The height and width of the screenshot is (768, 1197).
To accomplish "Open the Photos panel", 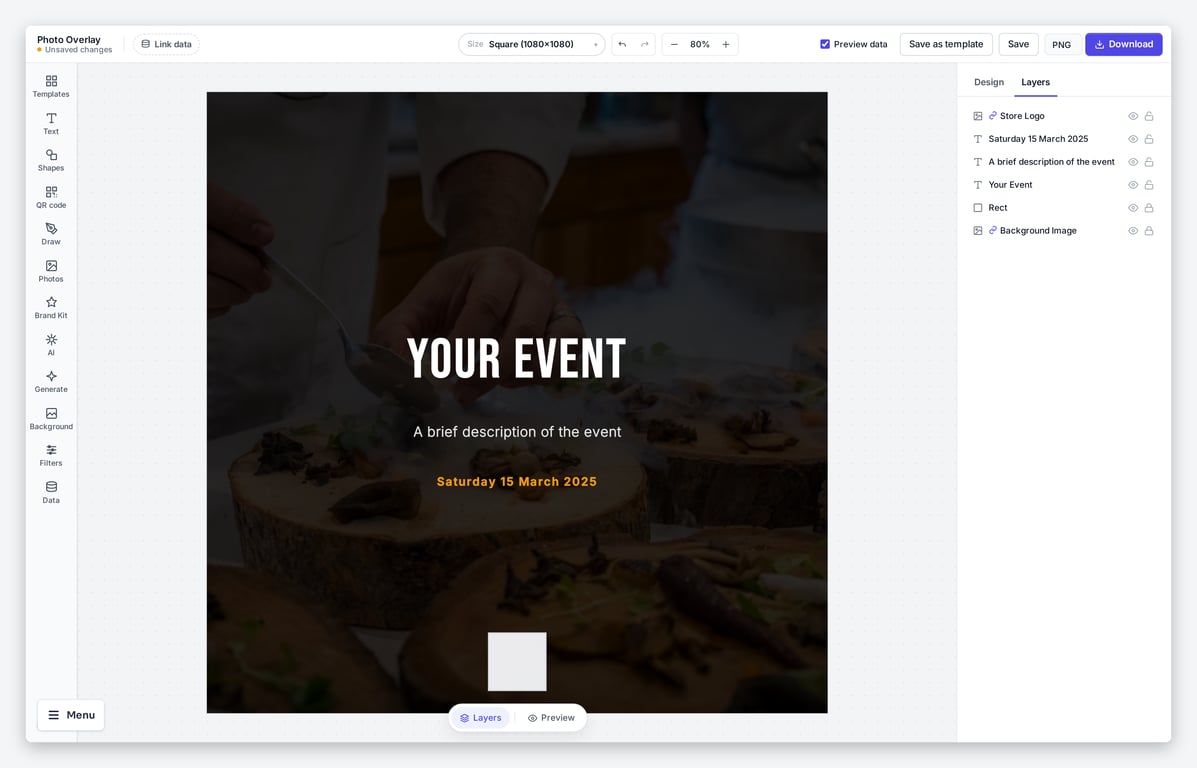I will click(51, 271).
